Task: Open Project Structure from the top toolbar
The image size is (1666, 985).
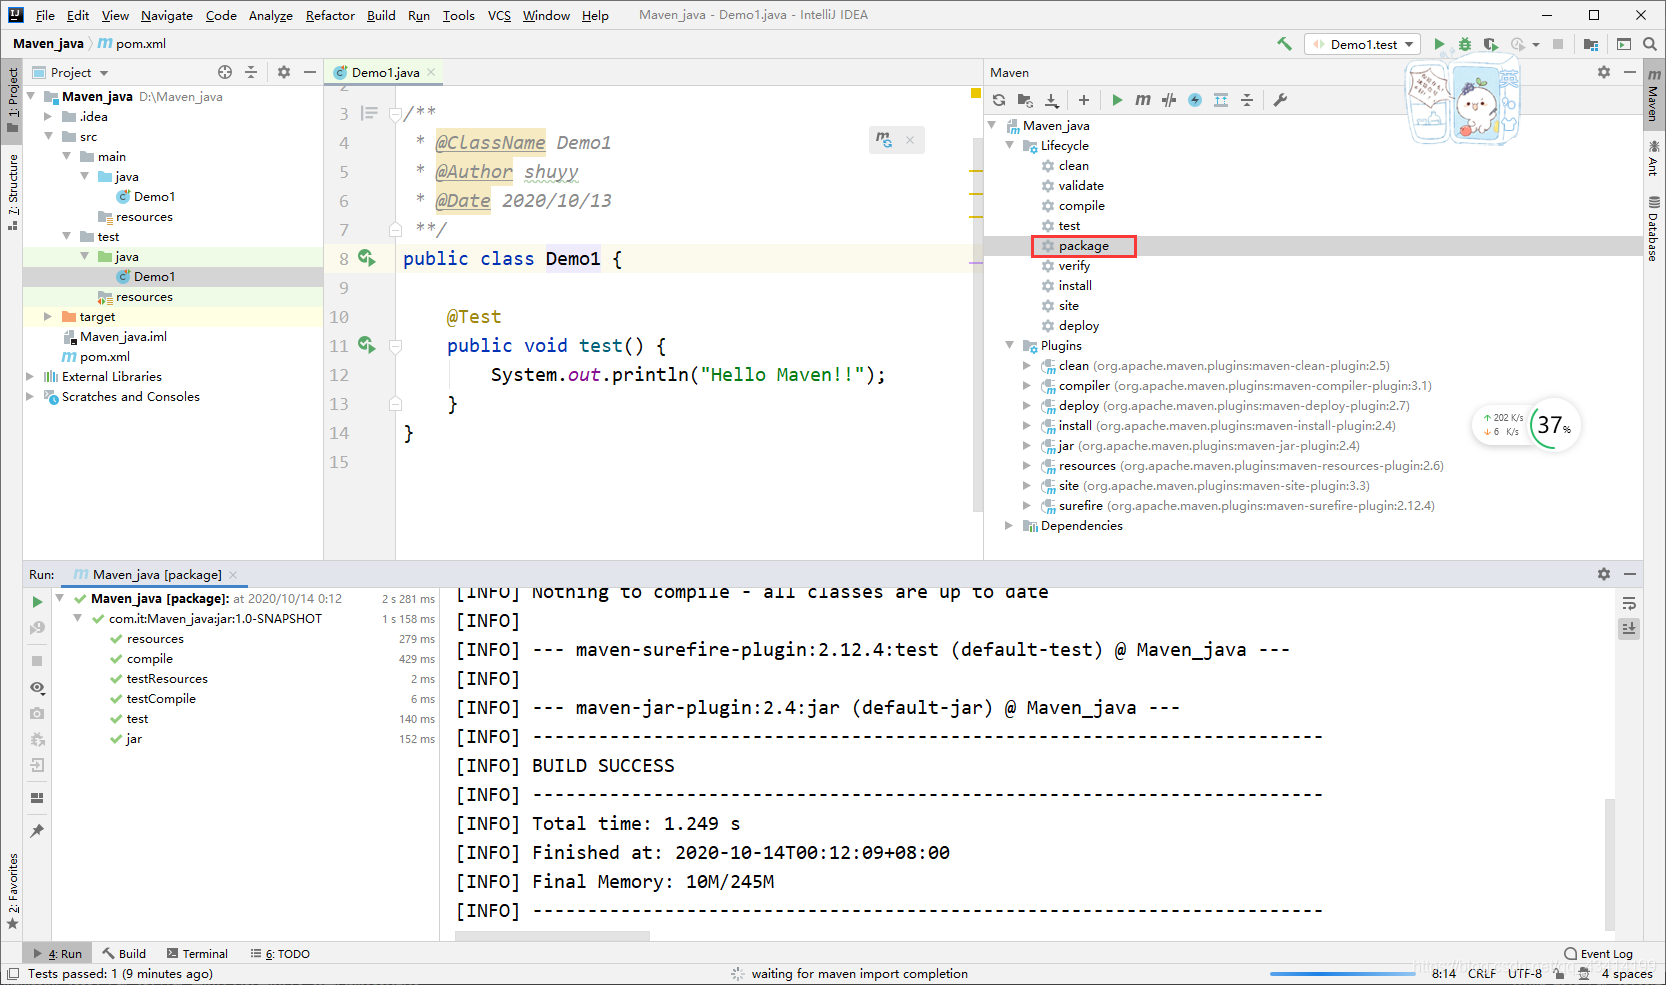Action: [x=1591, y=44]
